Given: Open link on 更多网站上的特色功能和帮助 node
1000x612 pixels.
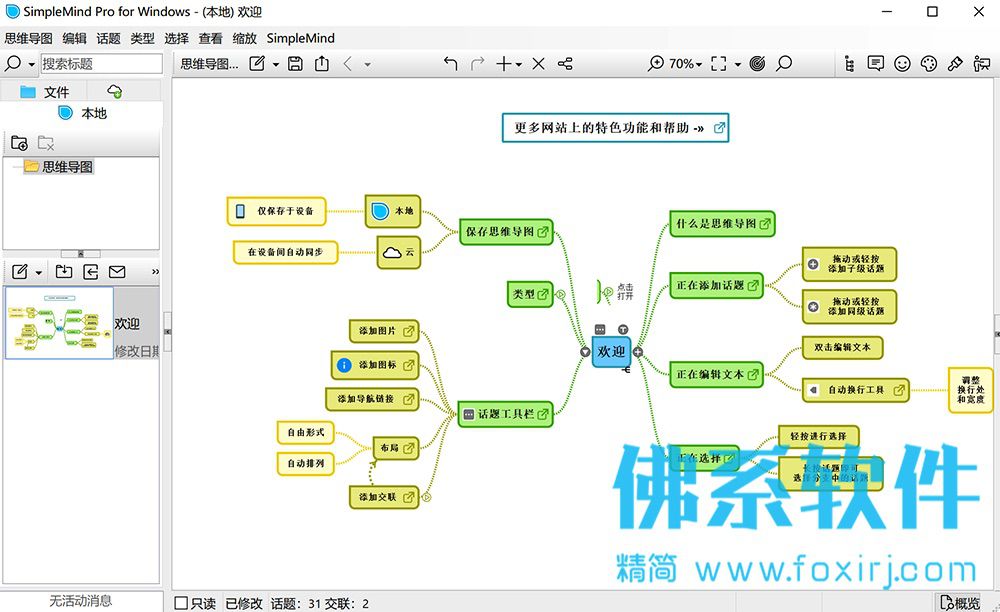Looking at the screenshot, I should (x=719, y=128).
